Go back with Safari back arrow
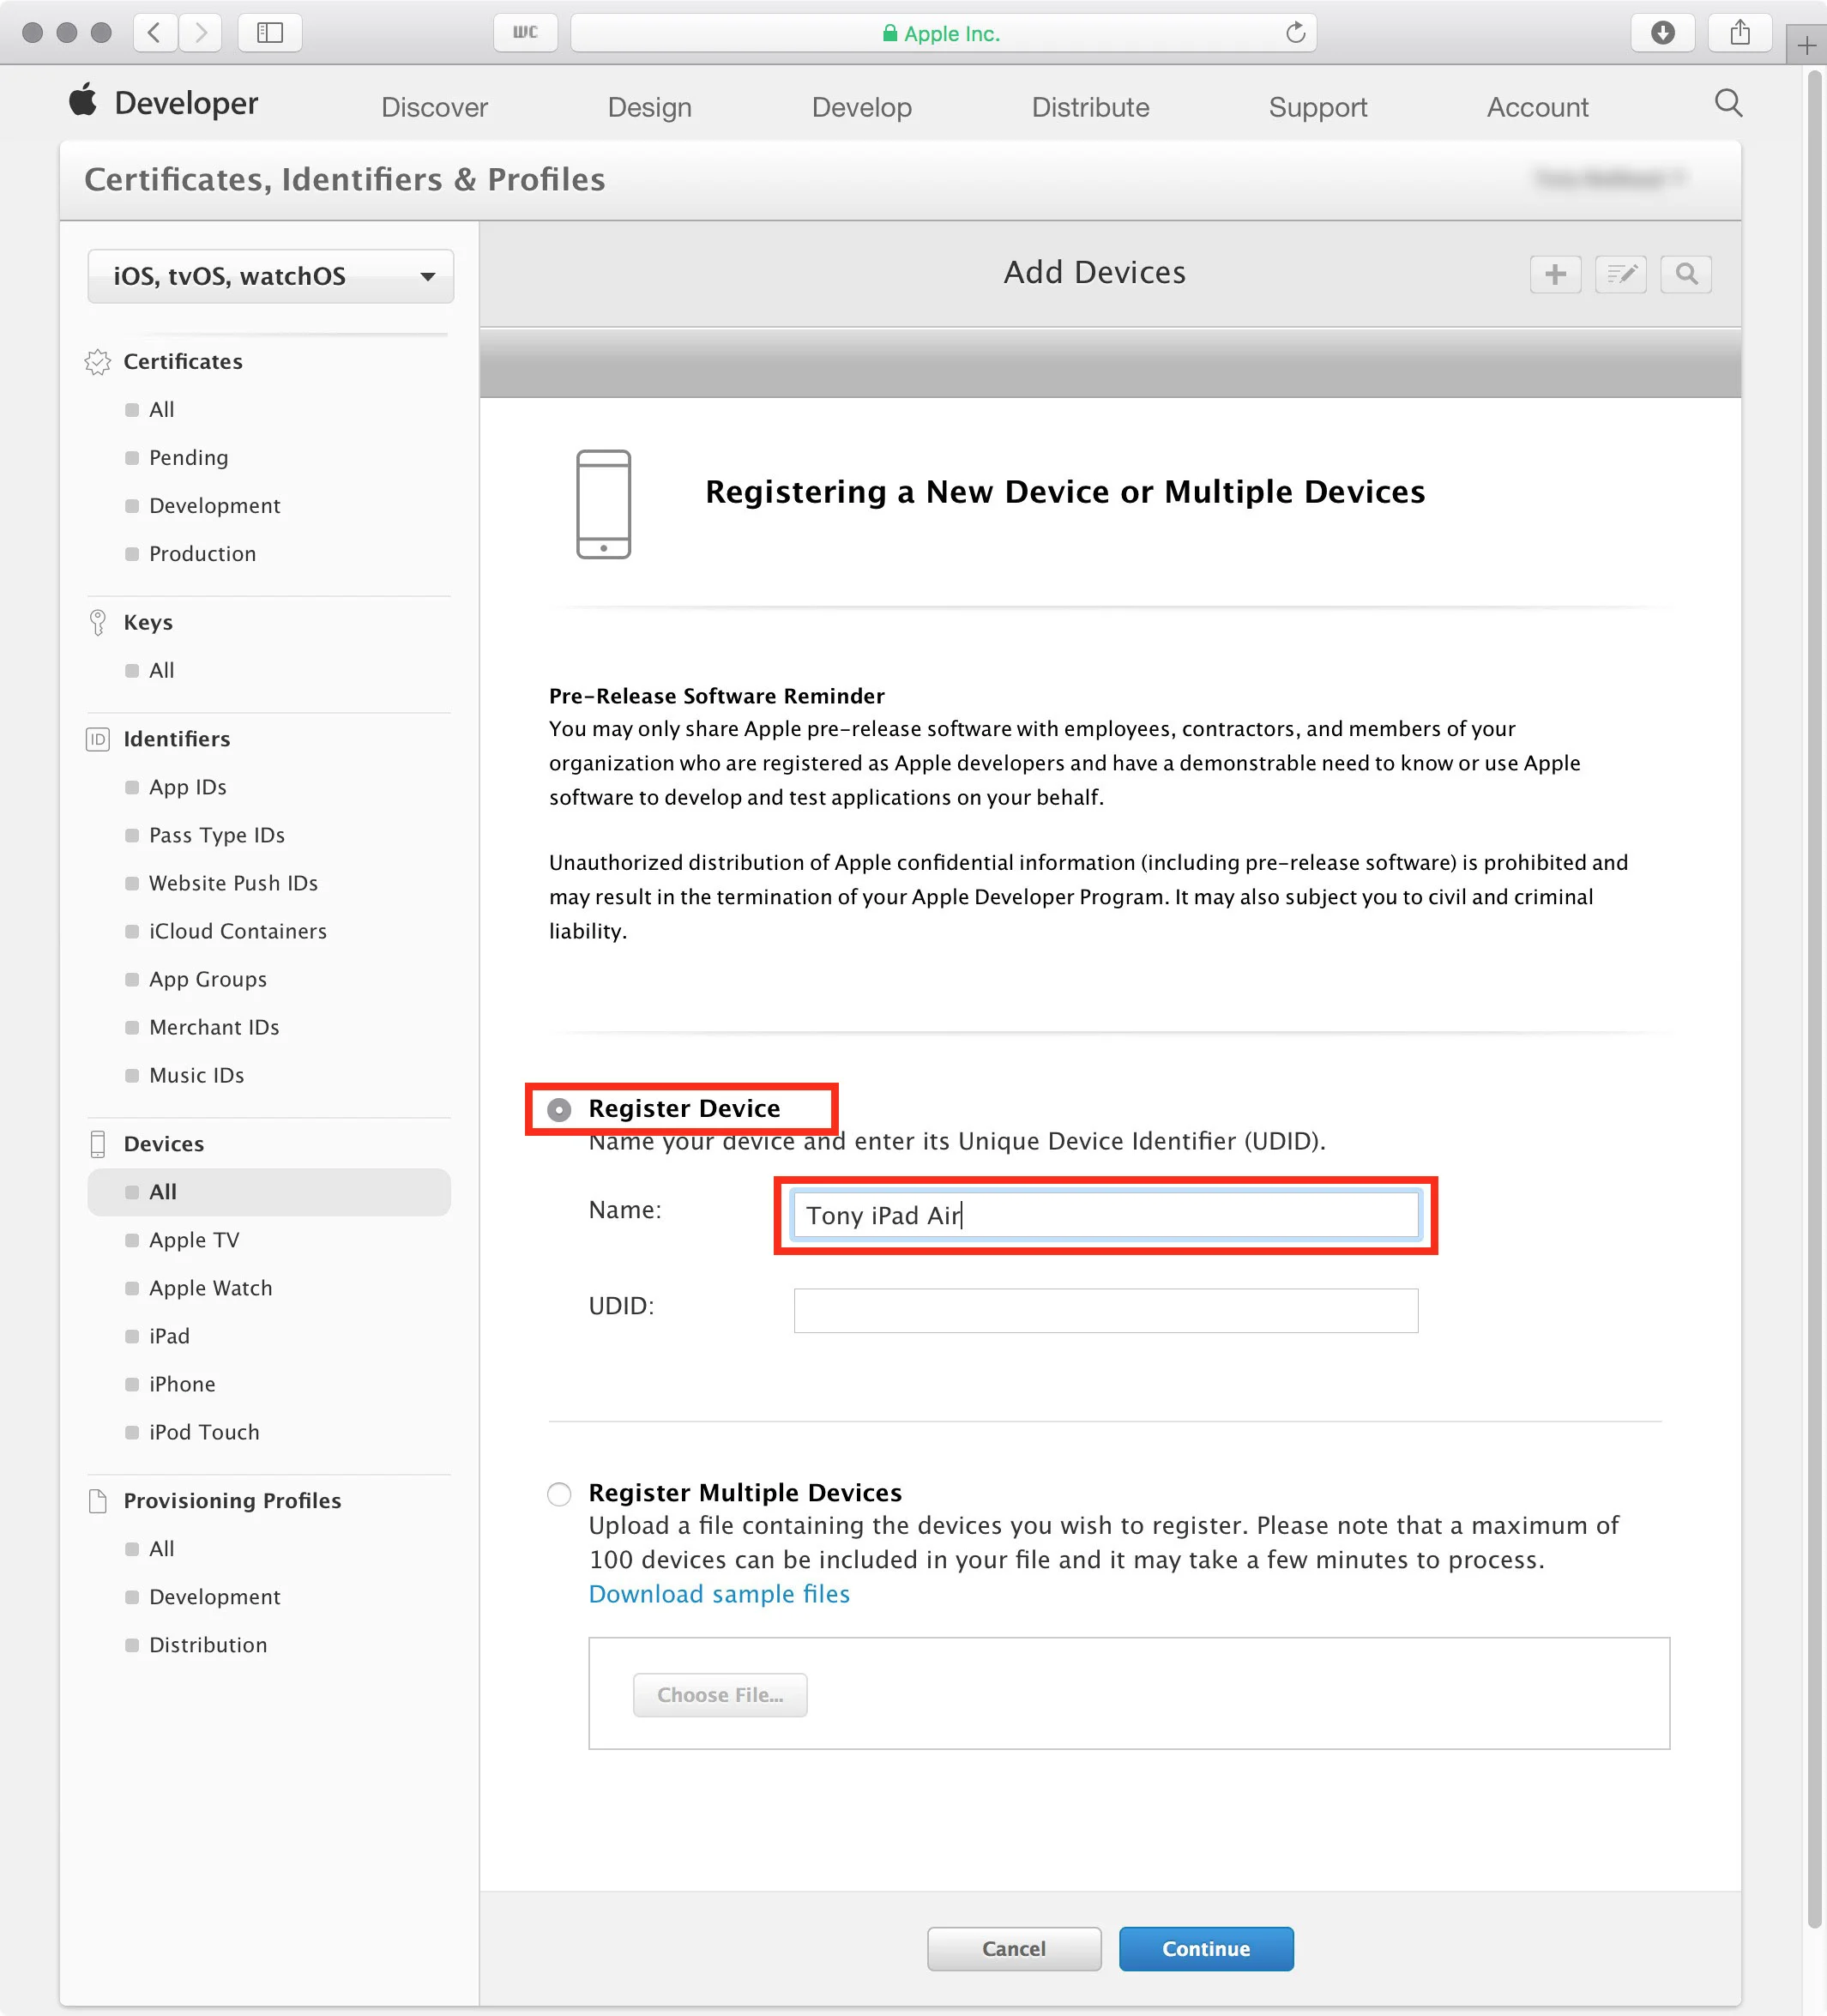 (155, 33)
